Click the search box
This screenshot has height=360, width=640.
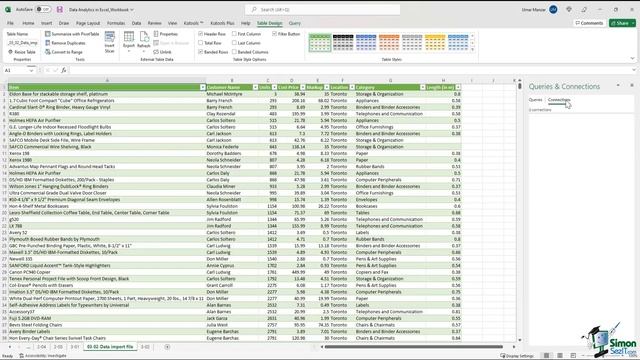point(322,9)
